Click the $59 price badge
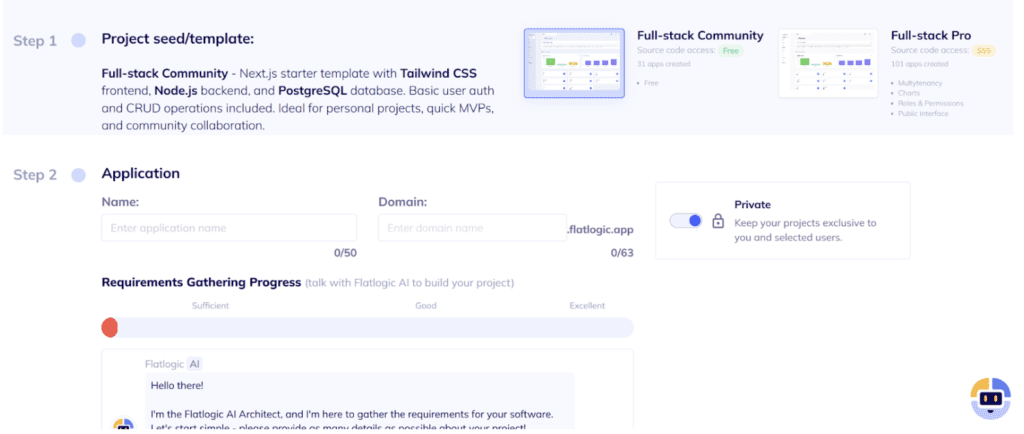1024x434 pixels. [x=983, y=50]
